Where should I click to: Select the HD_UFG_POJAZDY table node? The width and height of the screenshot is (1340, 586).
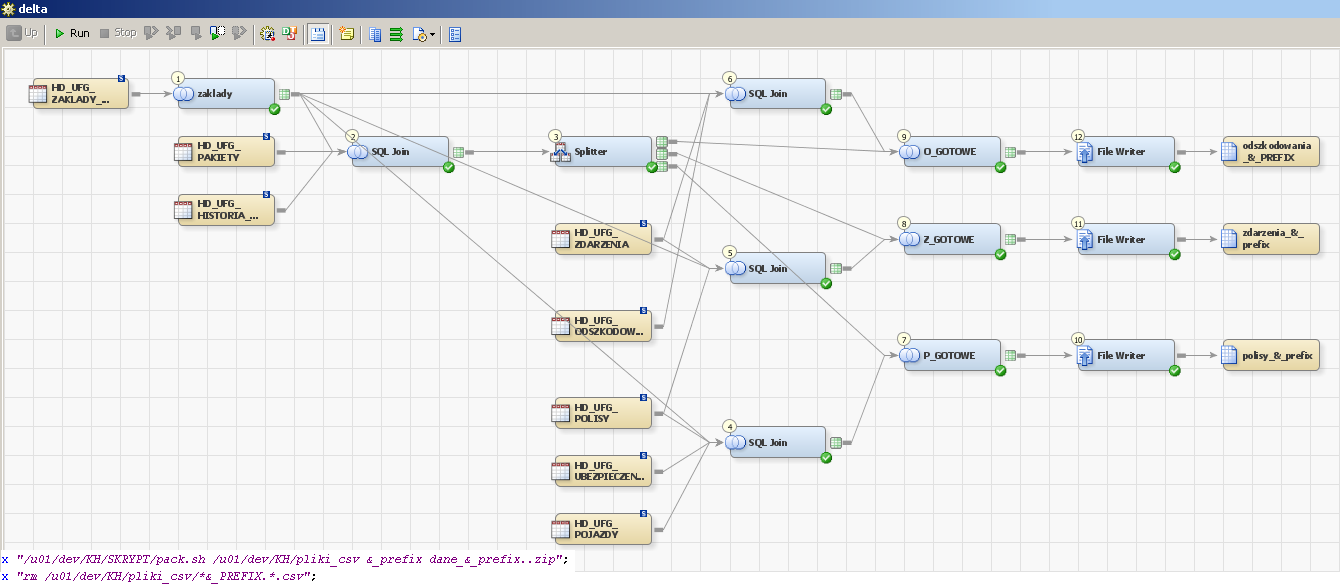point(603,528)
